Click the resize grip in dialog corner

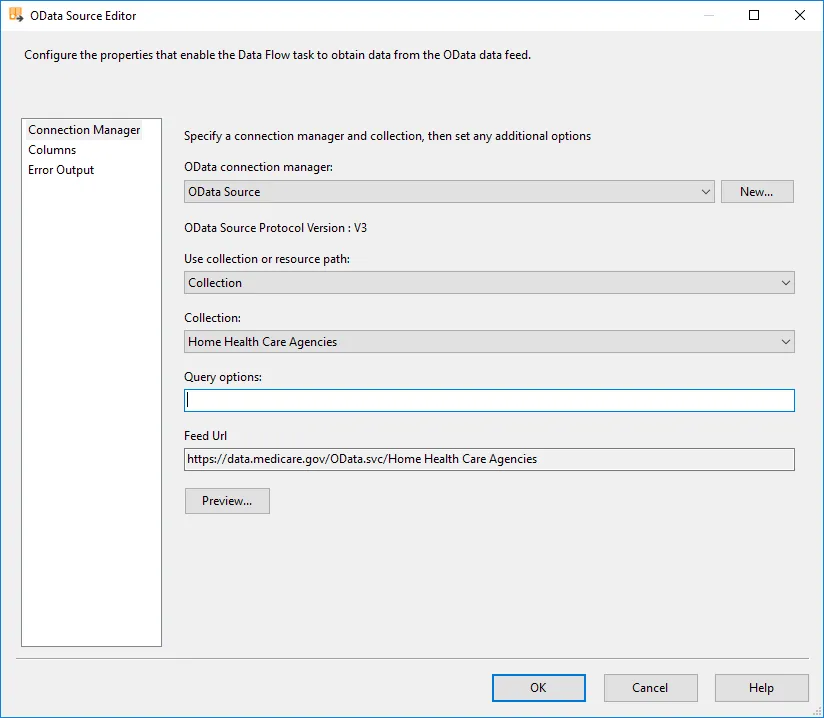pyautogui.click(x=816, y=711)
